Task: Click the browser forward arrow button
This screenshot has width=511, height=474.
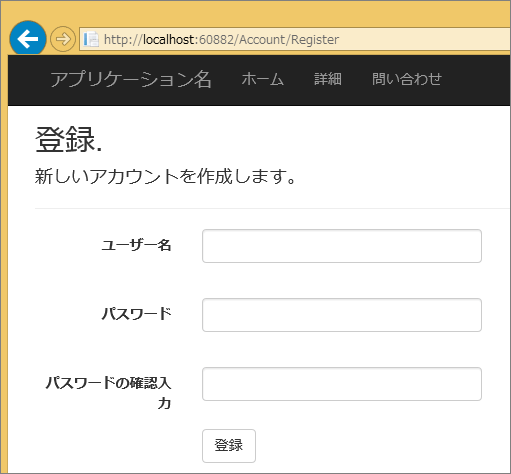Action: click(63, 39)
